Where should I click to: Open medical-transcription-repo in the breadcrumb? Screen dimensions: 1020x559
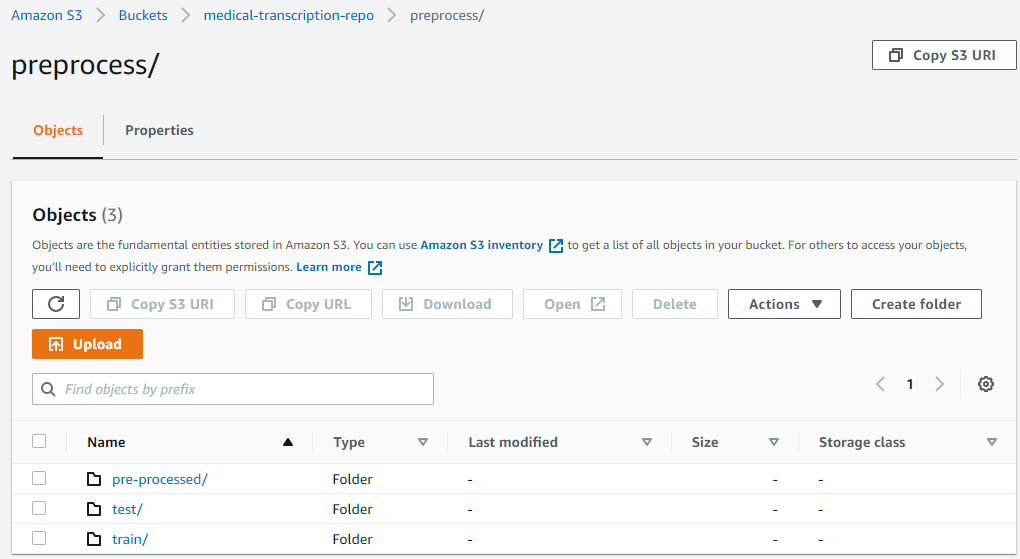point(288,16)
